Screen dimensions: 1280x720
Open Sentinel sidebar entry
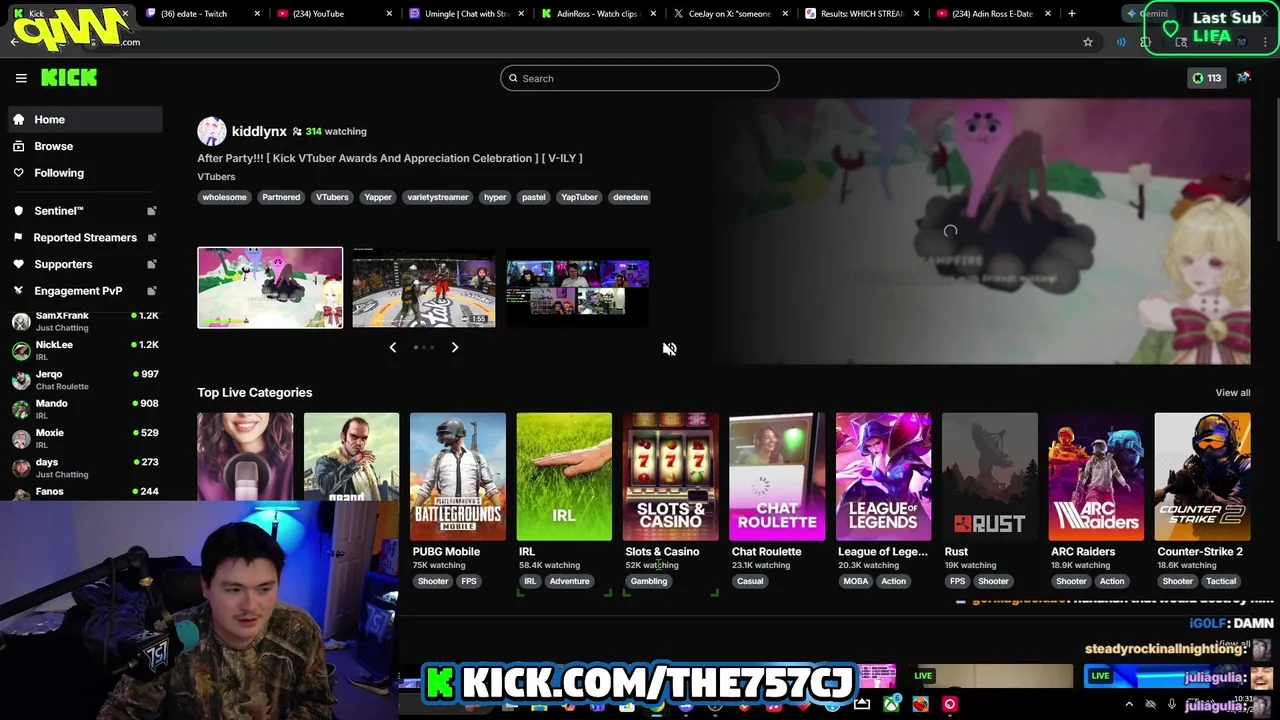(x=86, y=211)
